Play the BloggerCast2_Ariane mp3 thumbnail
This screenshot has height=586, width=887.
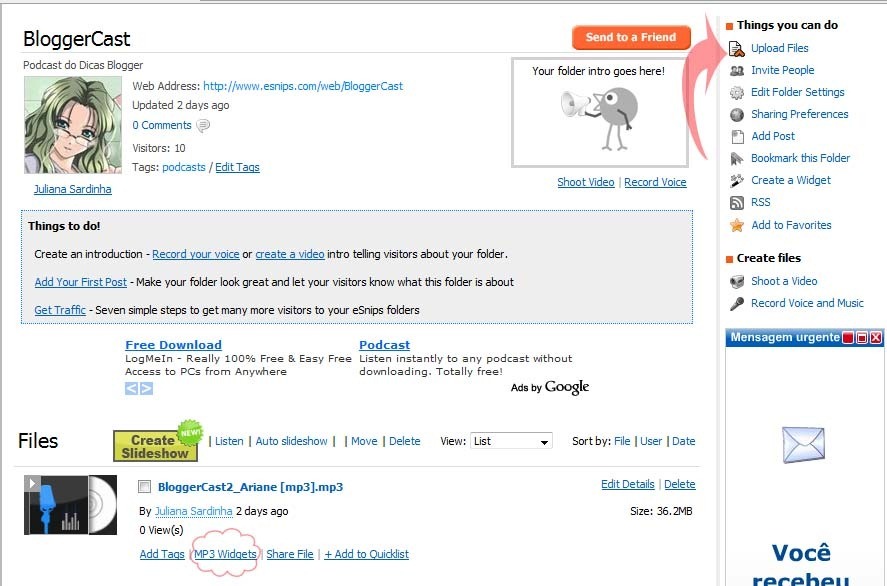tap(70, 505)
